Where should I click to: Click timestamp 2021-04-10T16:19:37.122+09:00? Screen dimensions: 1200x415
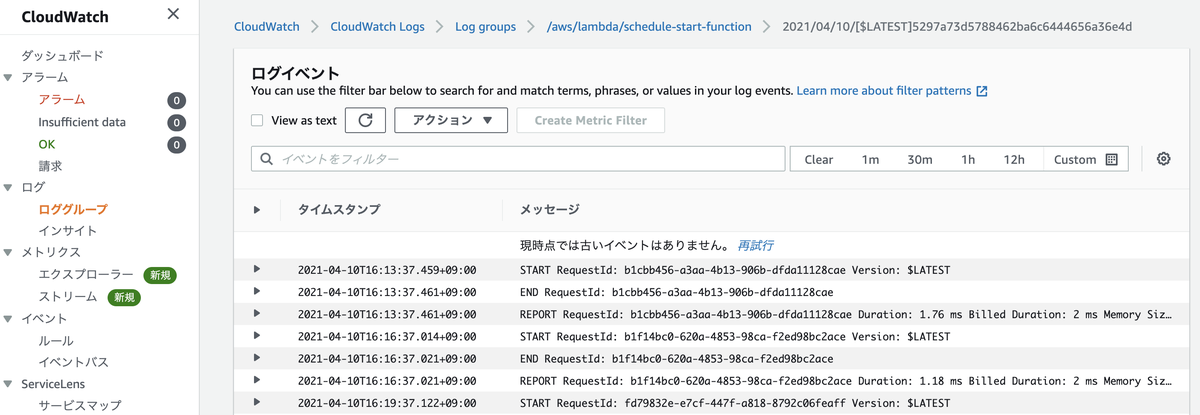[x=387, y=402]
